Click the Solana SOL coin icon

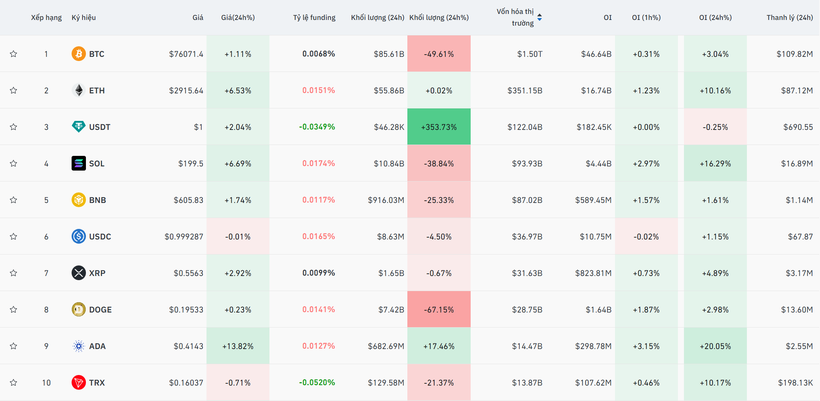[78, 163]
